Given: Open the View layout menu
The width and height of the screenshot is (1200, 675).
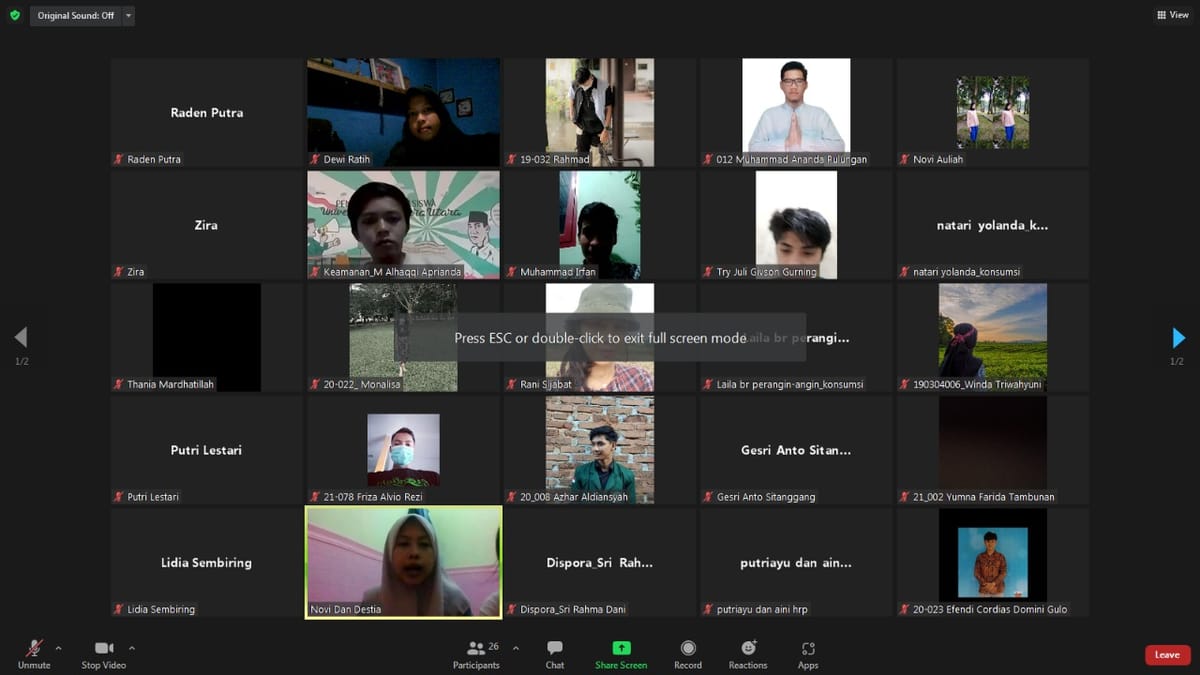Looking at the screenshot, I should coord(1173,15).
